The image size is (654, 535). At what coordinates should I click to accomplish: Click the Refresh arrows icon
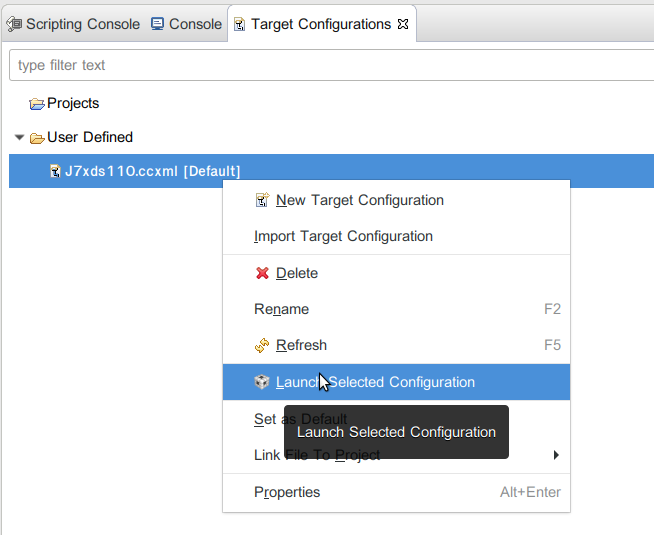coord(262,345)
